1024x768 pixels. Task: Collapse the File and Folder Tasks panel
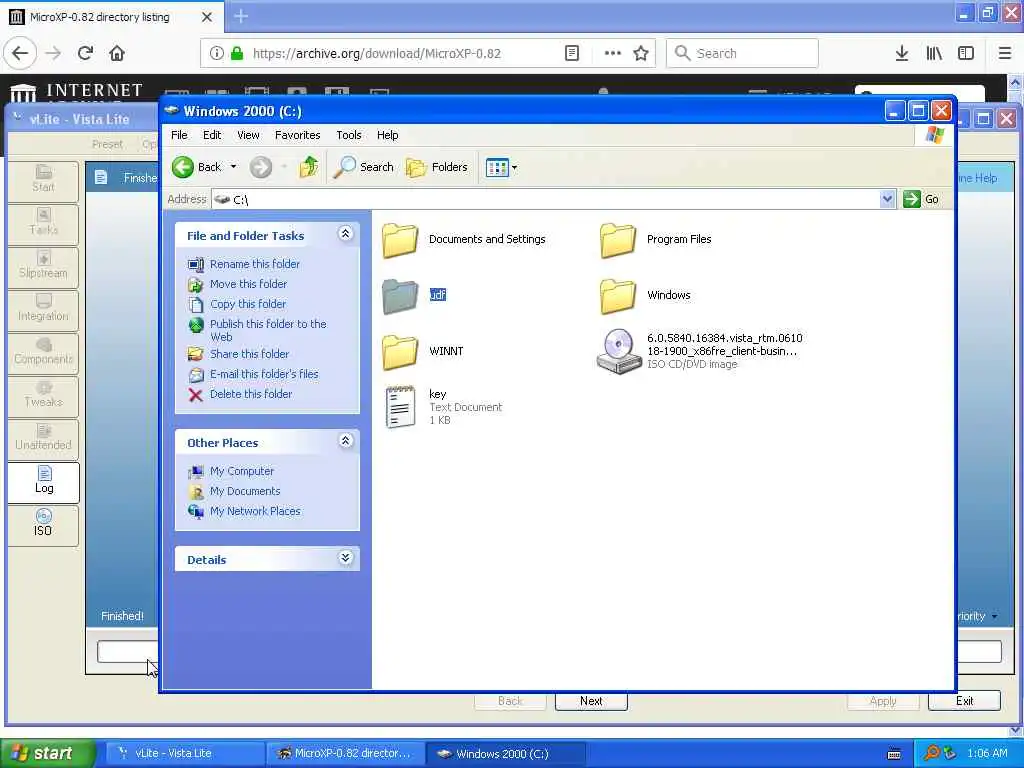tap(345, 234)
